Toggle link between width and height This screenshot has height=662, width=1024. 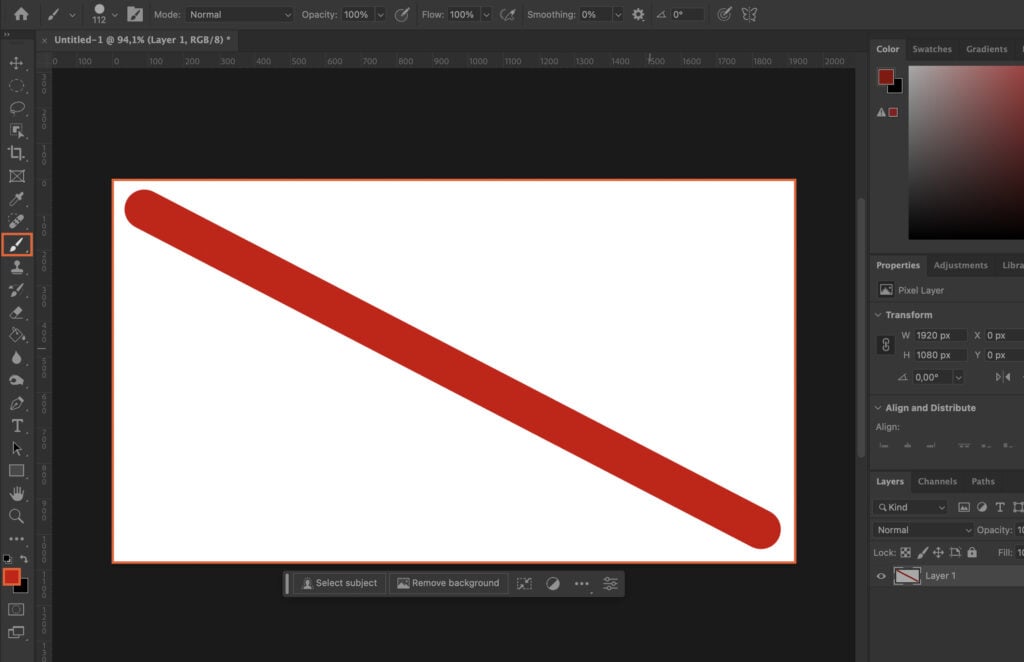(x=885, y=345)
